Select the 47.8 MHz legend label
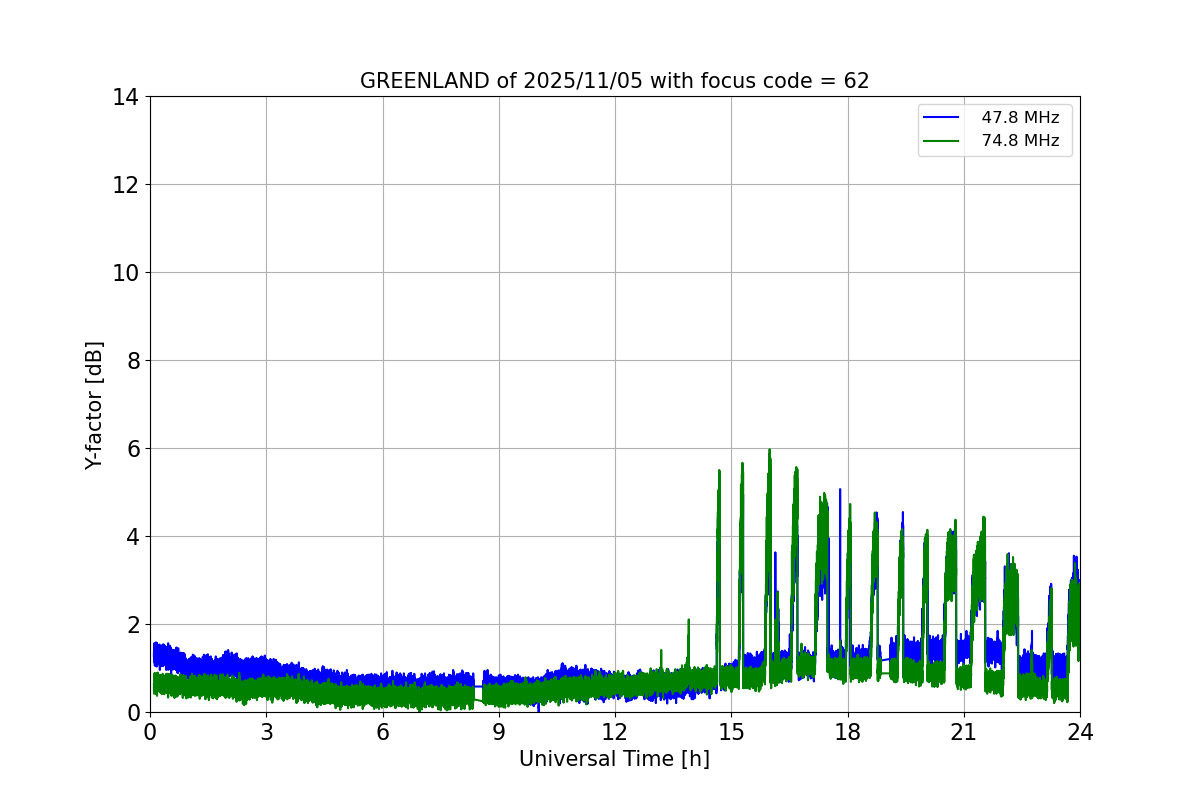Screen dimensions: 1200x800 [x=1020, y=118]
